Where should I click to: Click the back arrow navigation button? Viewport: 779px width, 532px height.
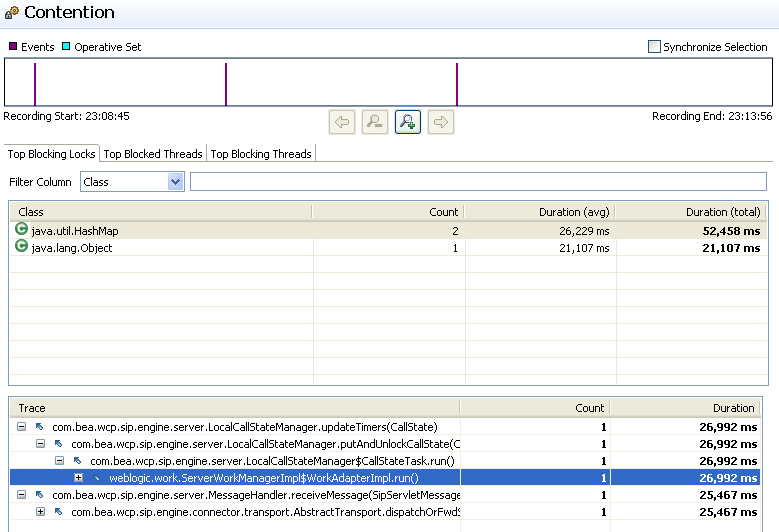(x=342, y=122)
